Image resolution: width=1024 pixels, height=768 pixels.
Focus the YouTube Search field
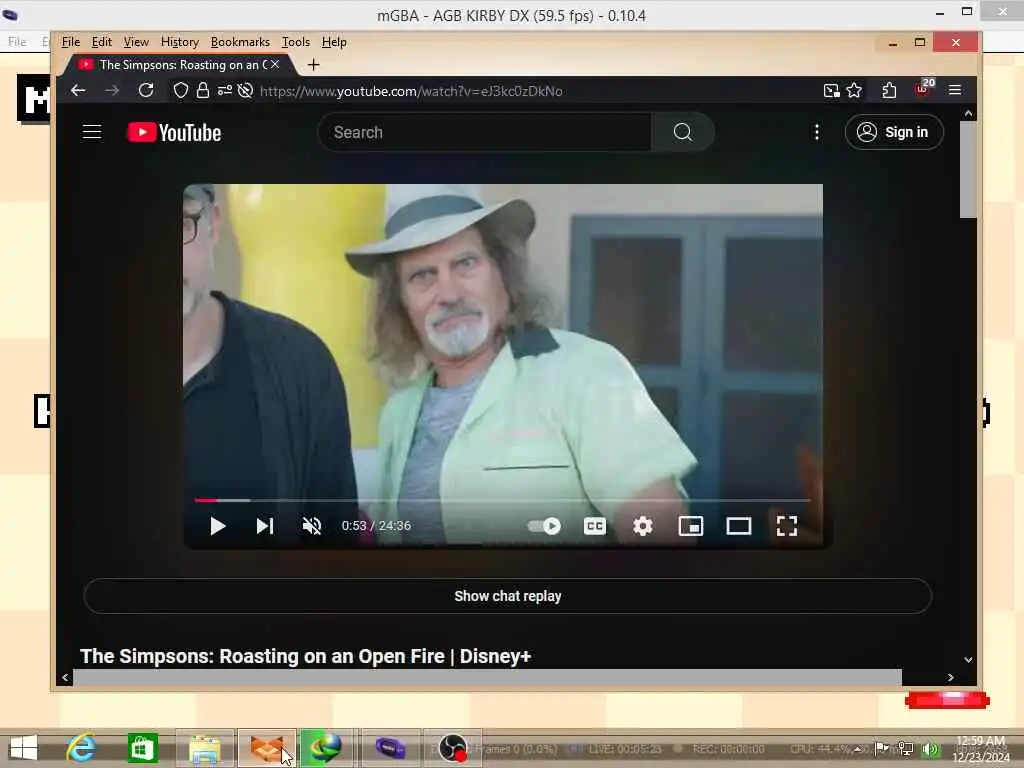(484, 133)
